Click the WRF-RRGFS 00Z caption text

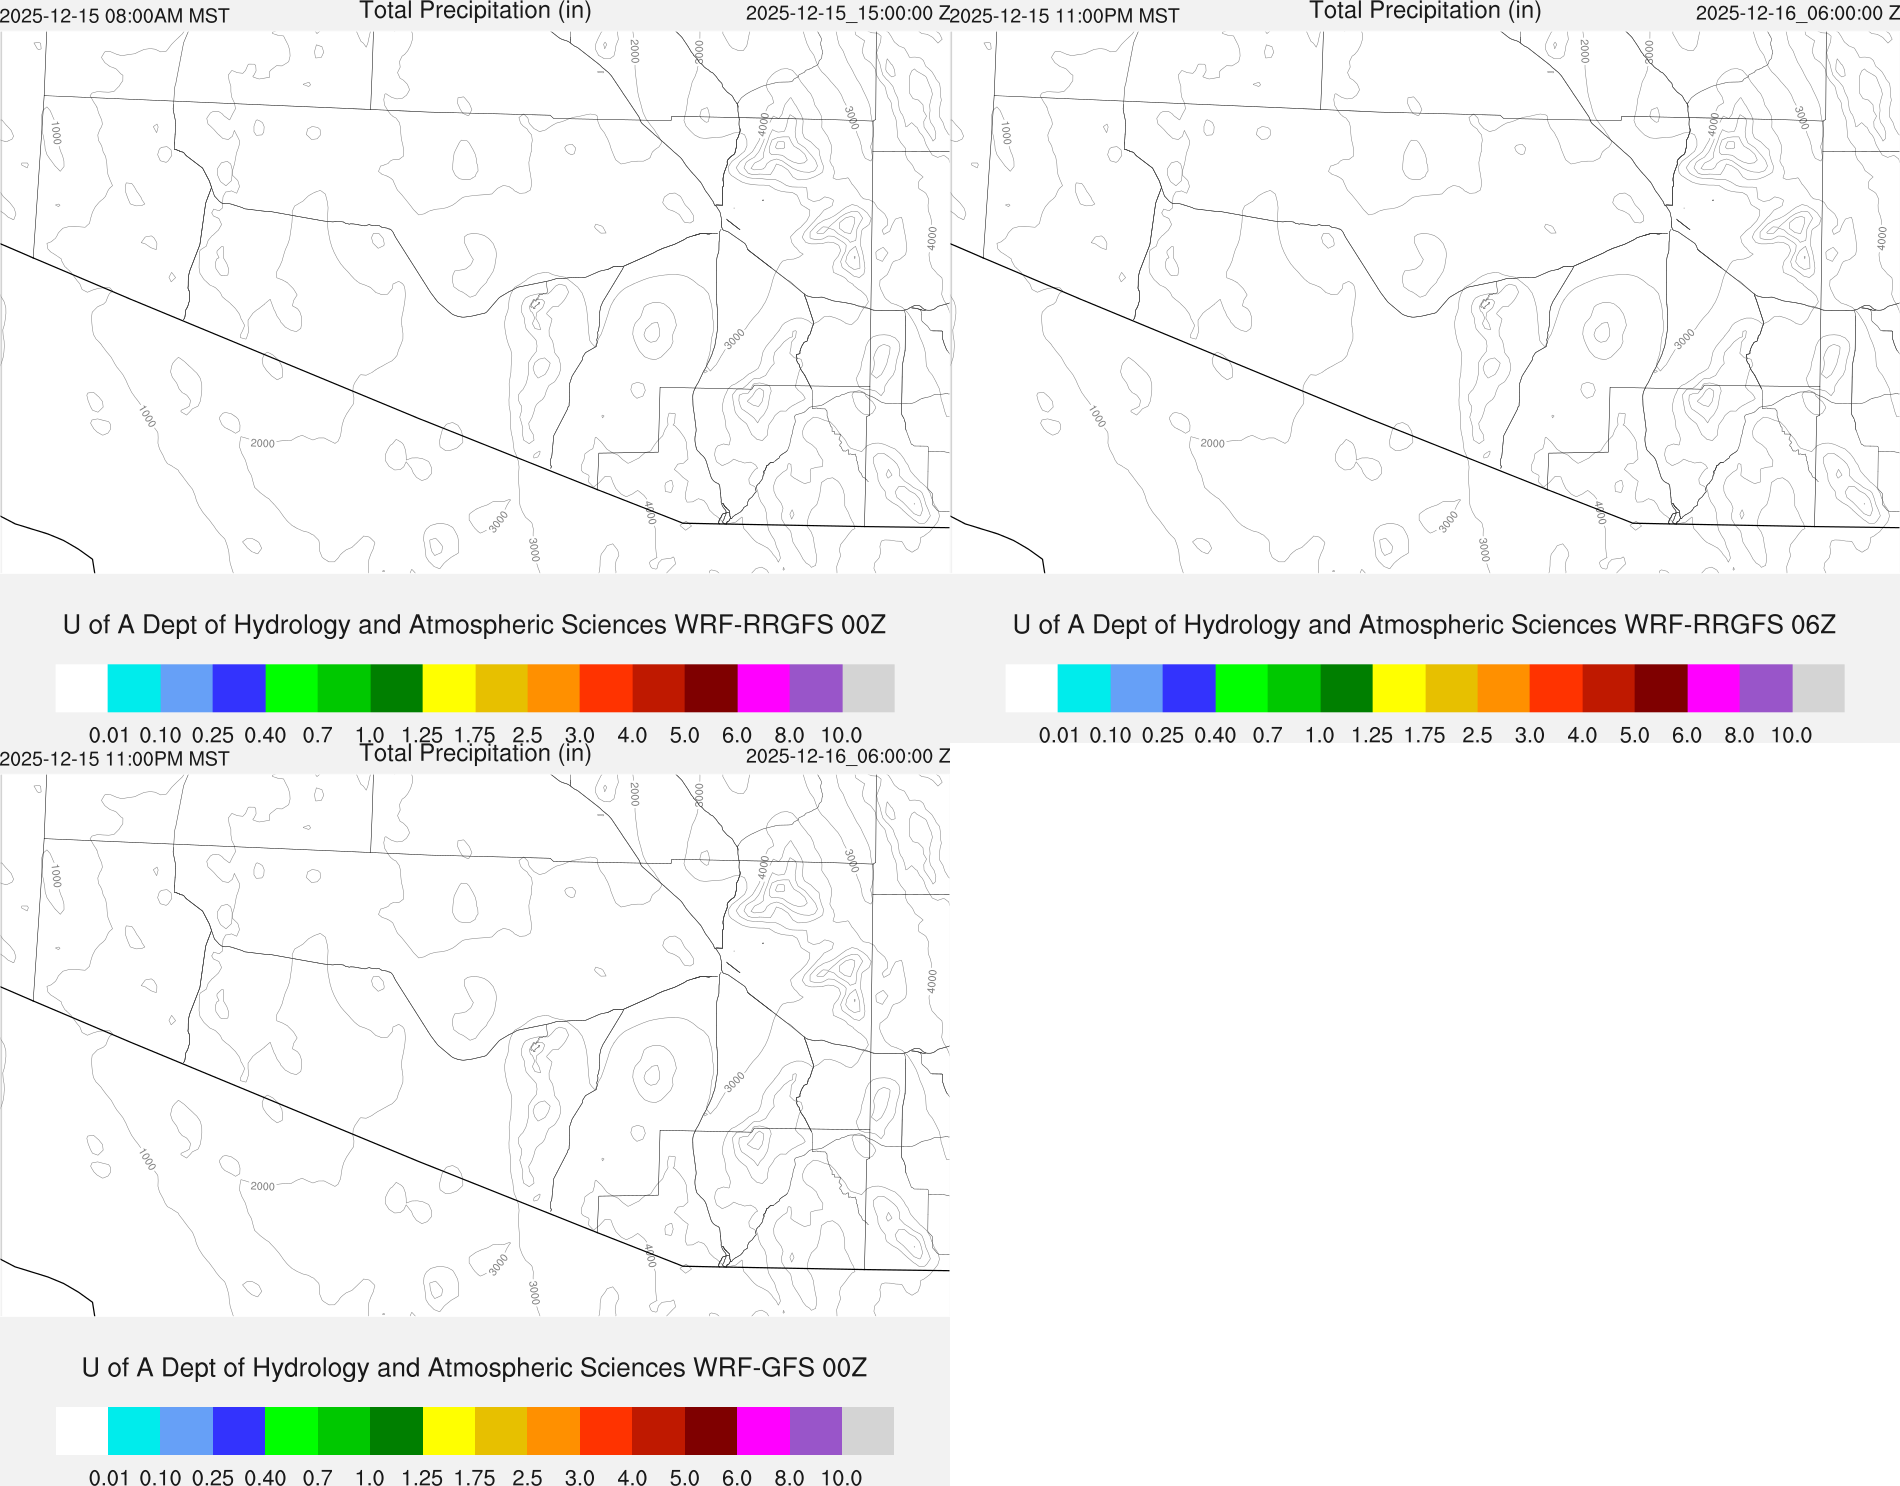[475, 625]
